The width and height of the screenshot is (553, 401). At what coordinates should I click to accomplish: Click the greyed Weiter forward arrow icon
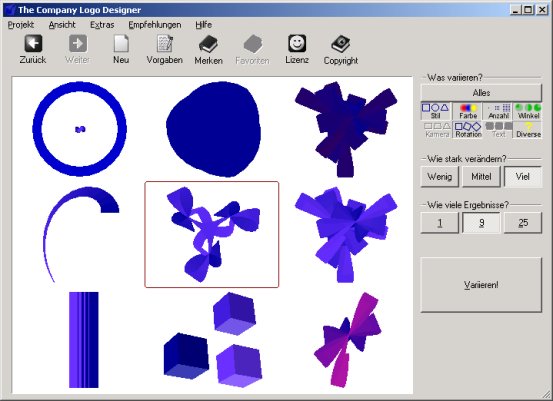[78, 43]
